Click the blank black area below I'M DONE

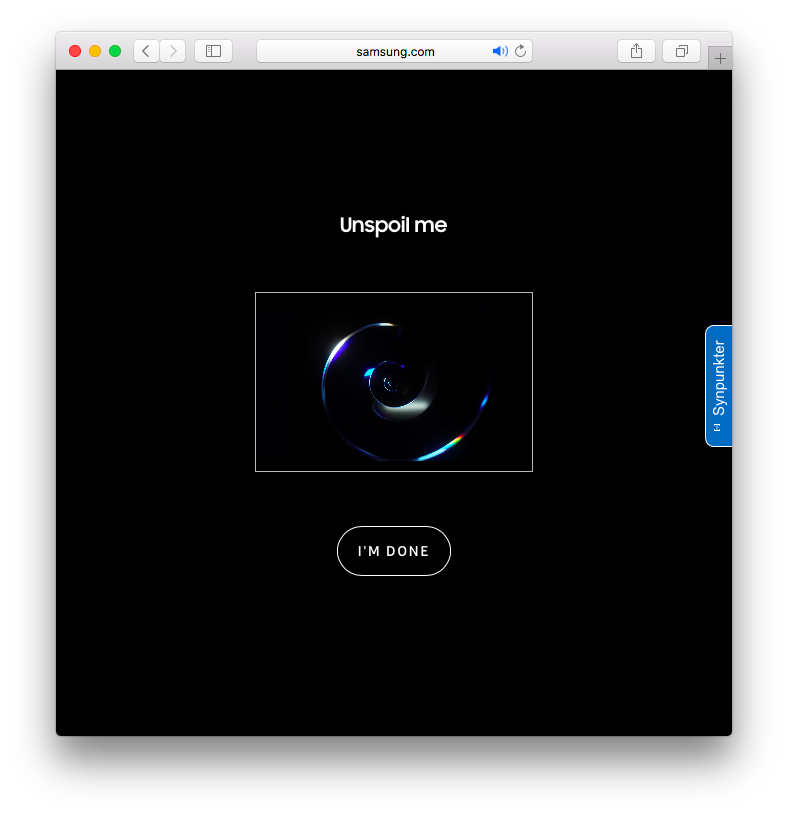coord(394,680)
